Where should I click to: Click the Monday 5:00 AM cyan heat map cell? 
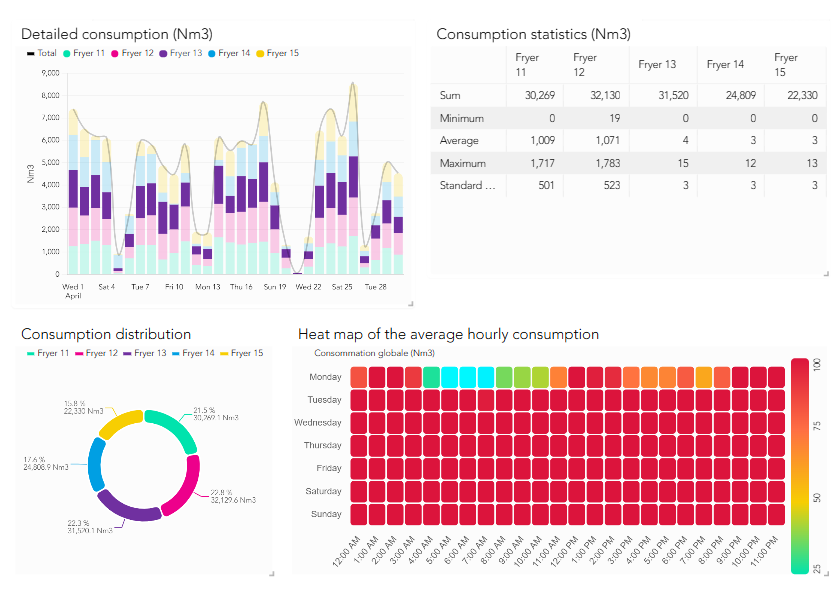(449, 377)
